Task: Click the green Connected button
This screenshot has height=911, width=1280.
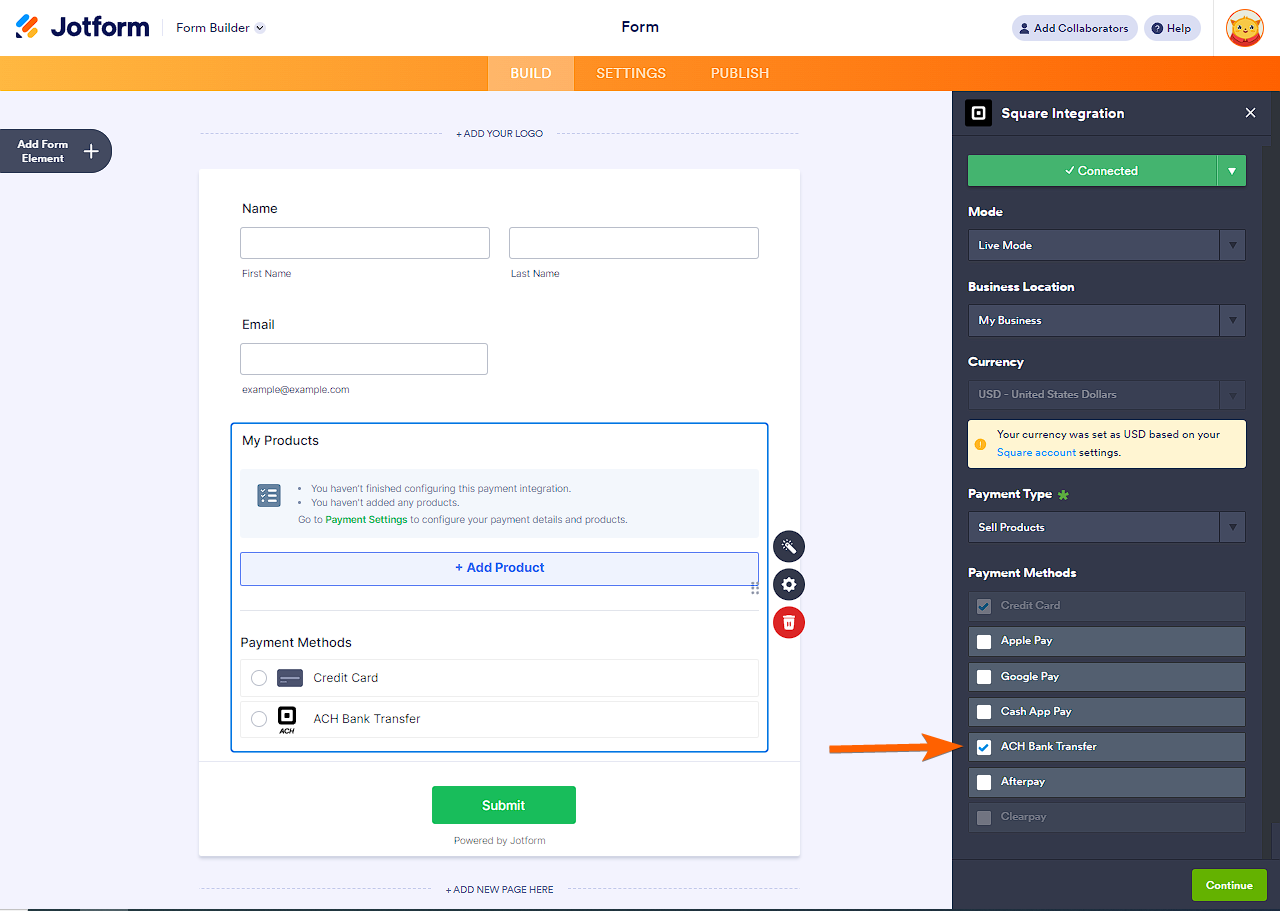Action: point(1092,171)
